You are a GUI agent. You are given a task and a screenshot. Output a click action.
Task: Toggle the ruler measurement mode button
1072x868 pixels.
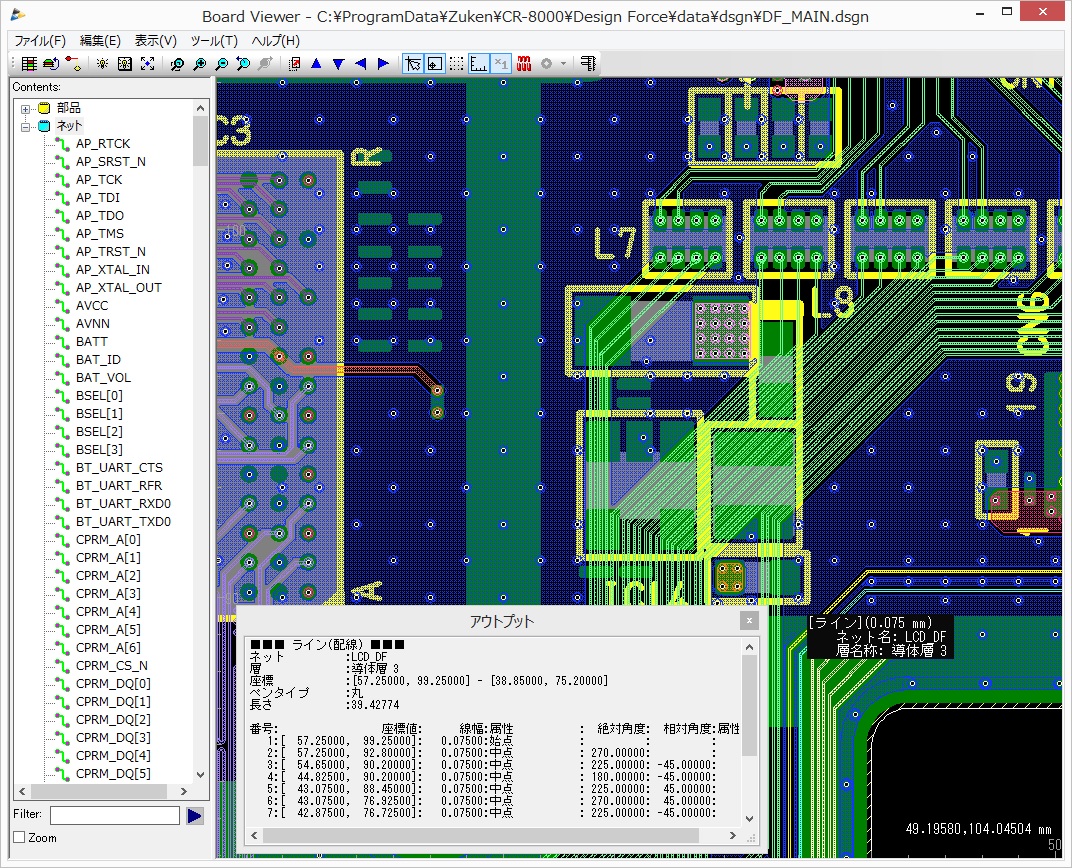click(x=478, y=63)
